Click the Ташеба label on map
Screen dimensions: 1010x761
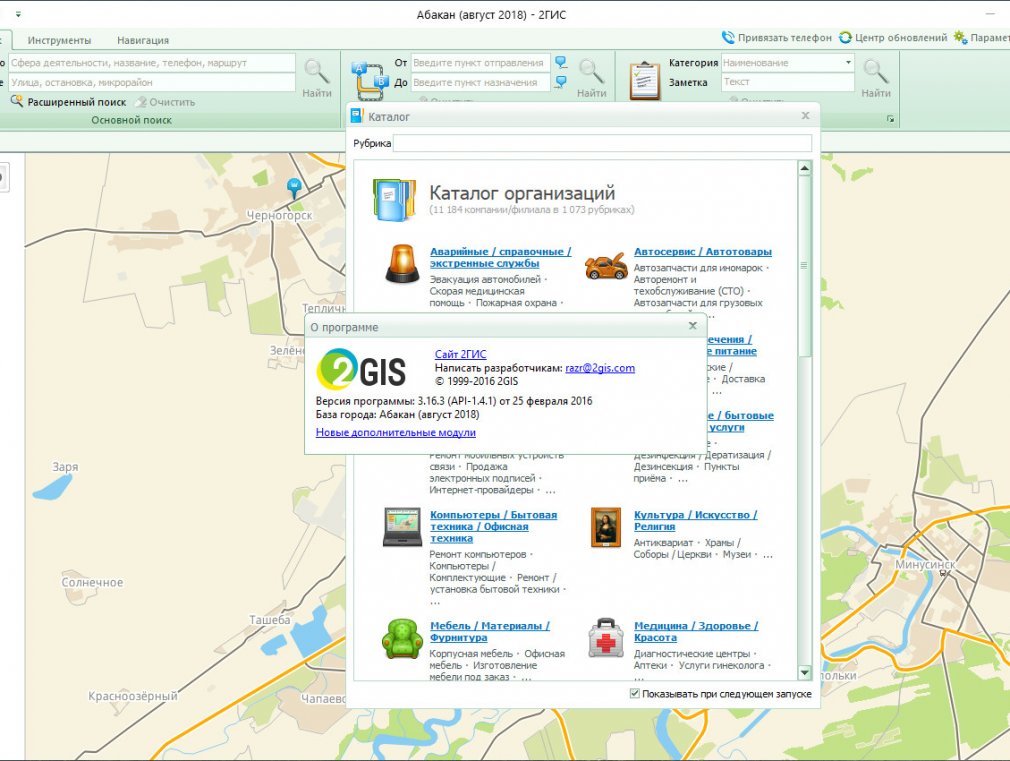tap(269, 620)
